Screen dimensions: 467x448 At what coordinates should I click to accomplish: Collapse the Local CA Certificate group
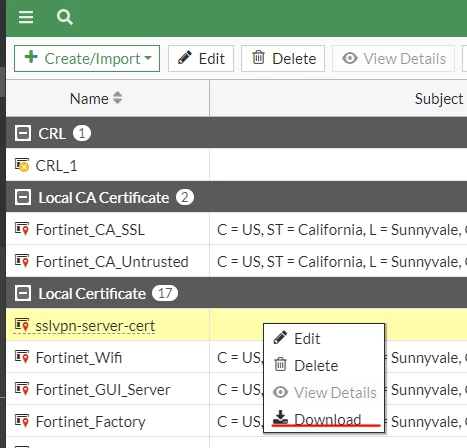(23, 197)
